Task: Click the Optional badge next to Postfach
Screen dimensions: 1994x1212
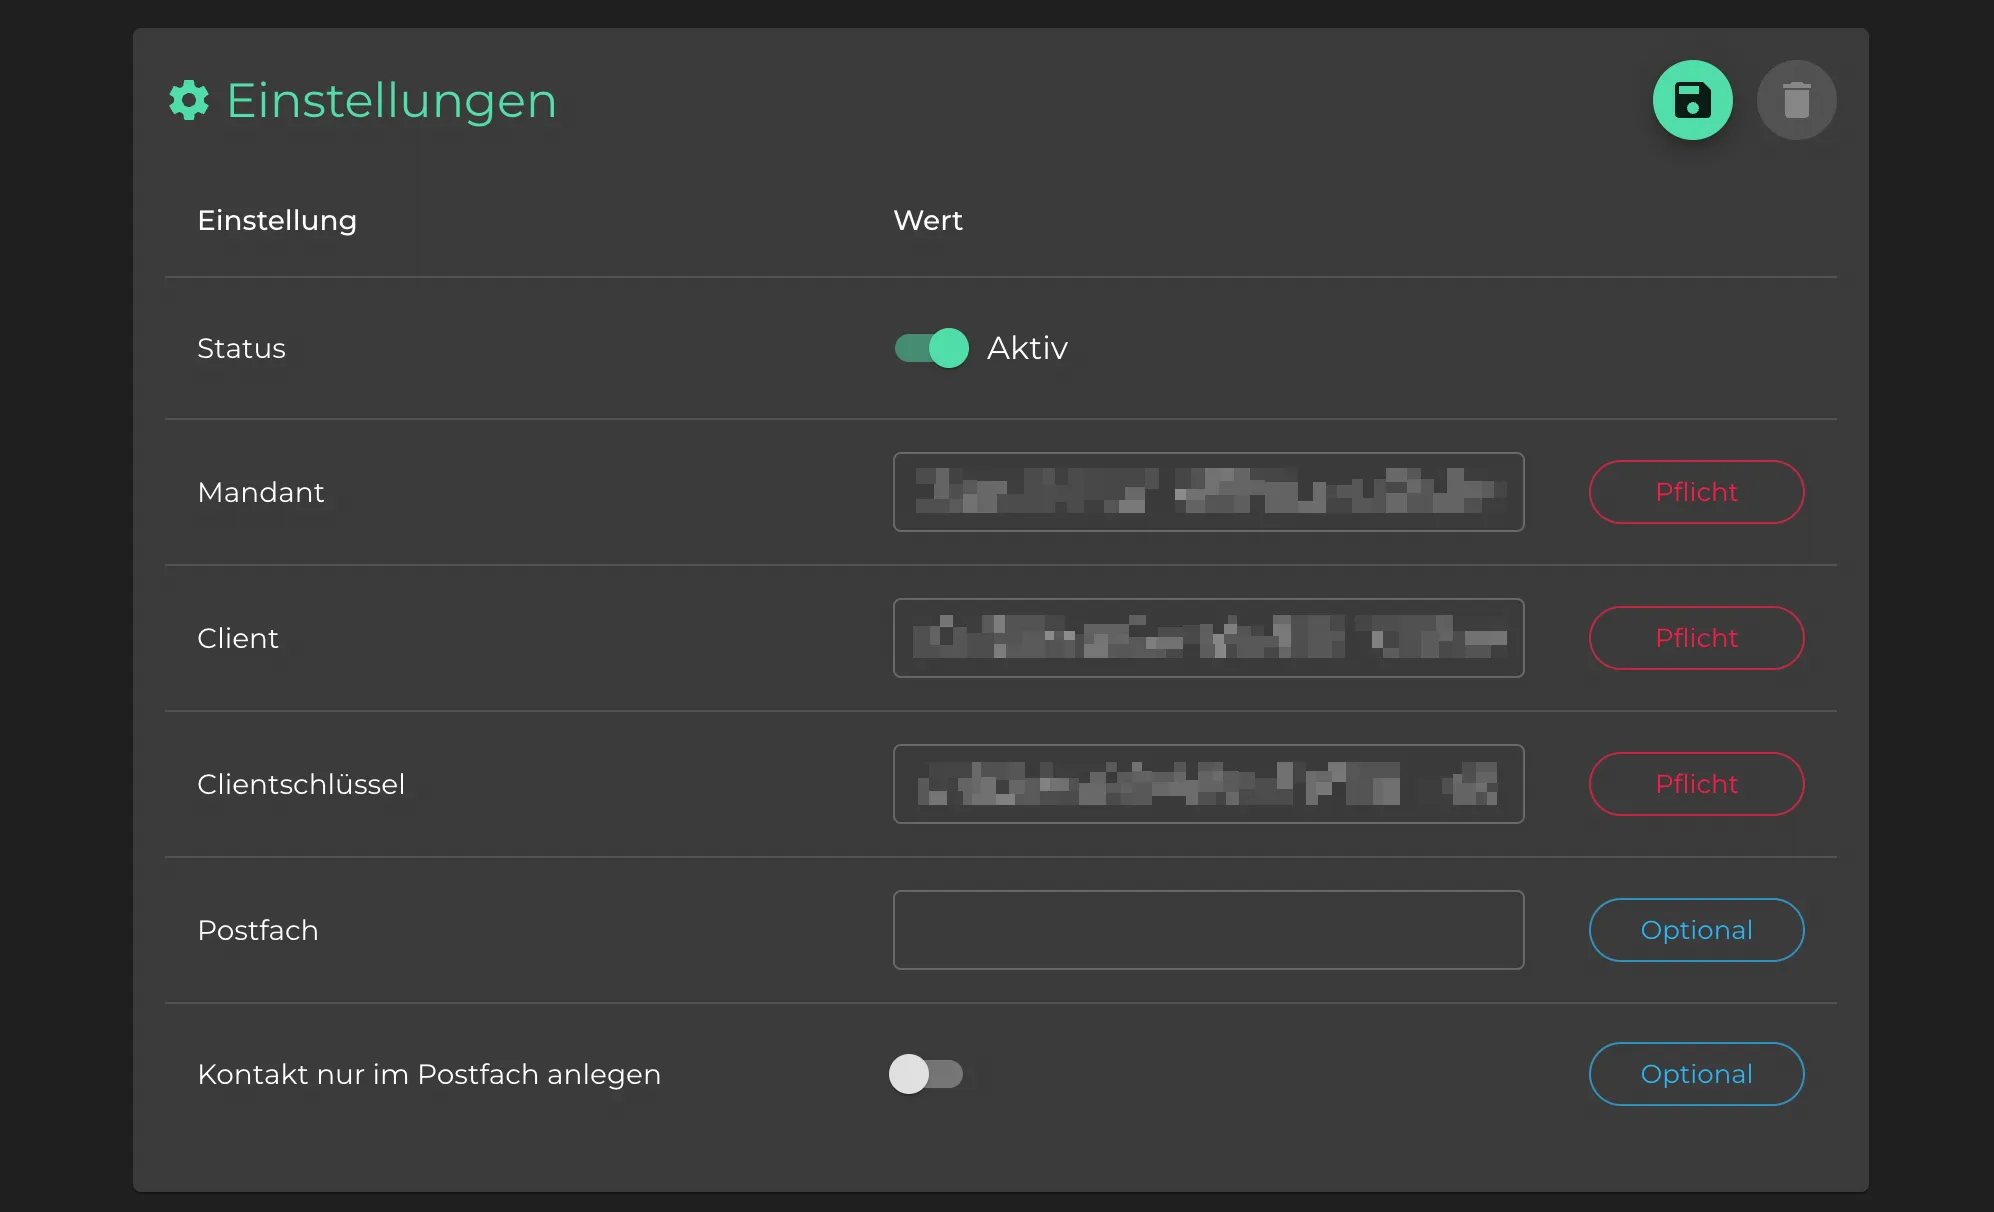Action: (1698, 929)
